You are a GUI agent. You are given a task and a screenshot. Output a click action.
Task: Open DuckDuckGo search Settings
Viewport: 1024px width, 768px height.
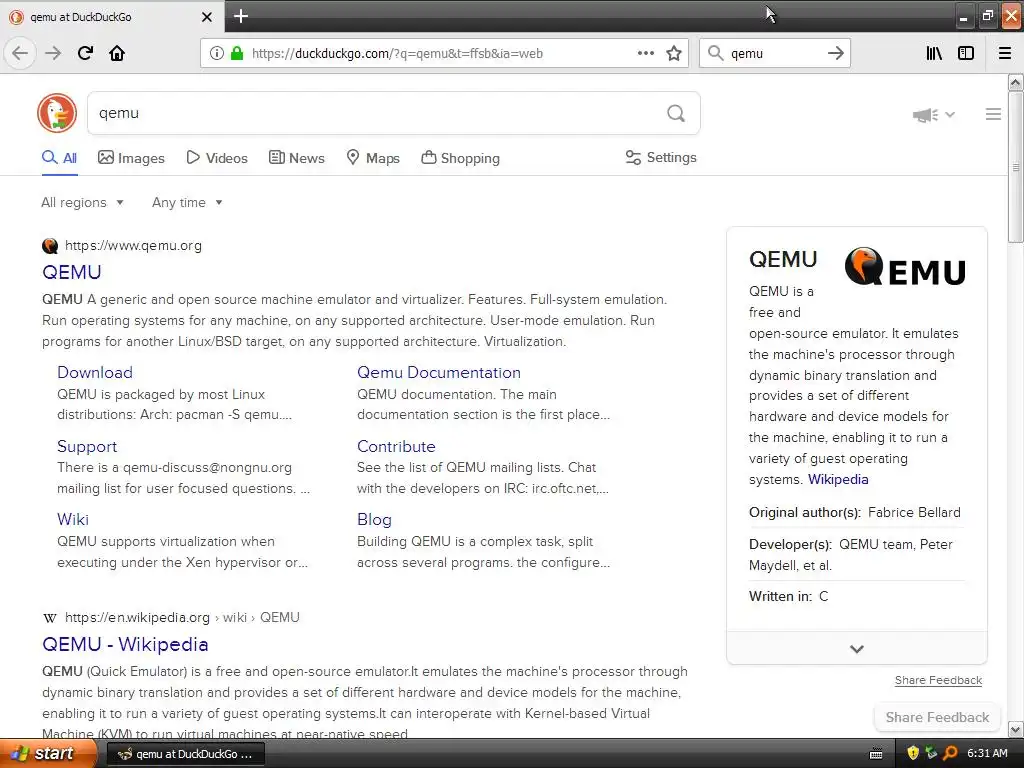661,157
